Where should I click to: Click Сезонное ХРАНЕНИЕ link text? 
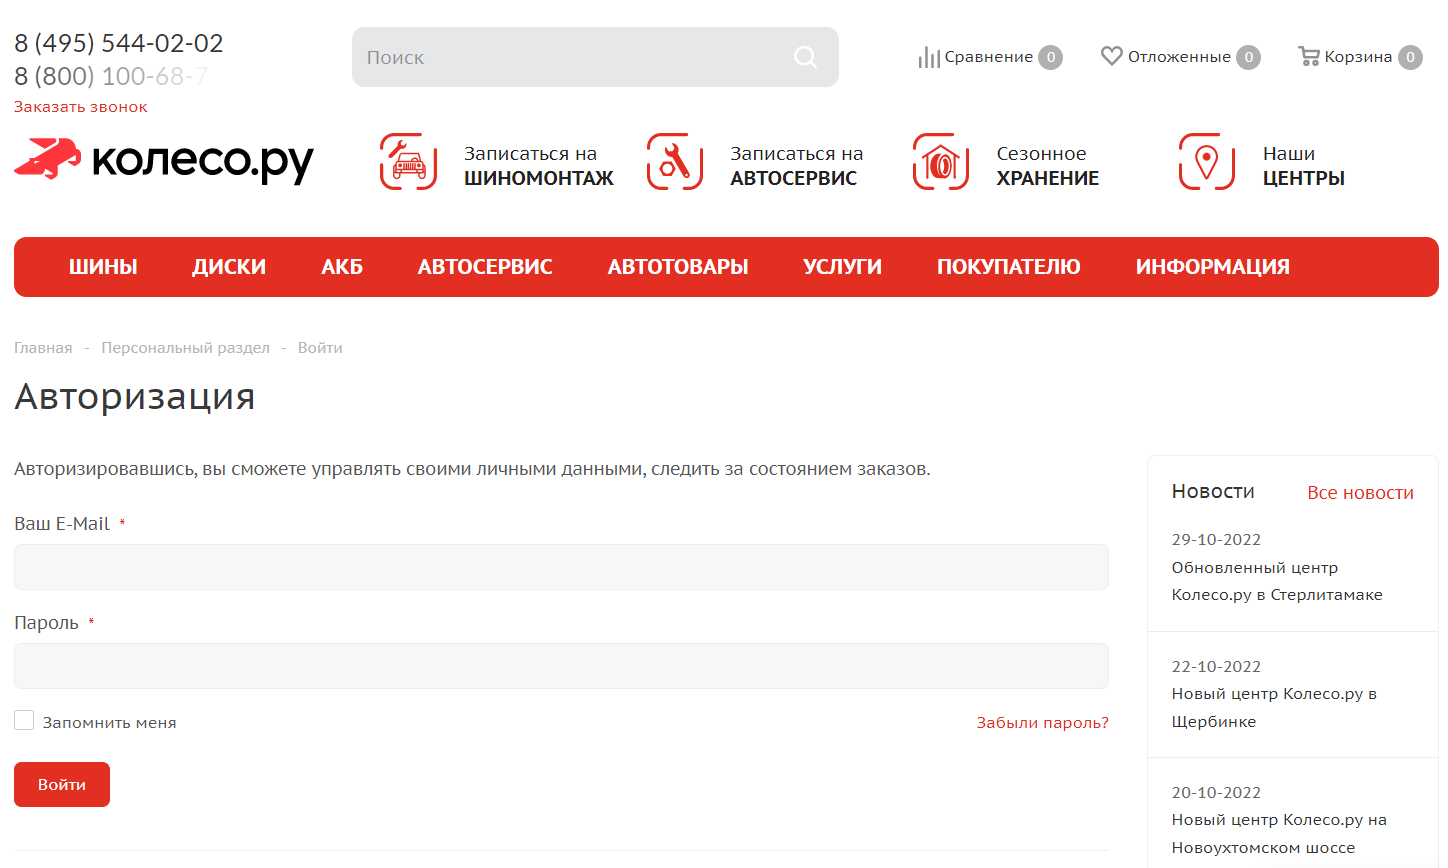point(1047,166)
